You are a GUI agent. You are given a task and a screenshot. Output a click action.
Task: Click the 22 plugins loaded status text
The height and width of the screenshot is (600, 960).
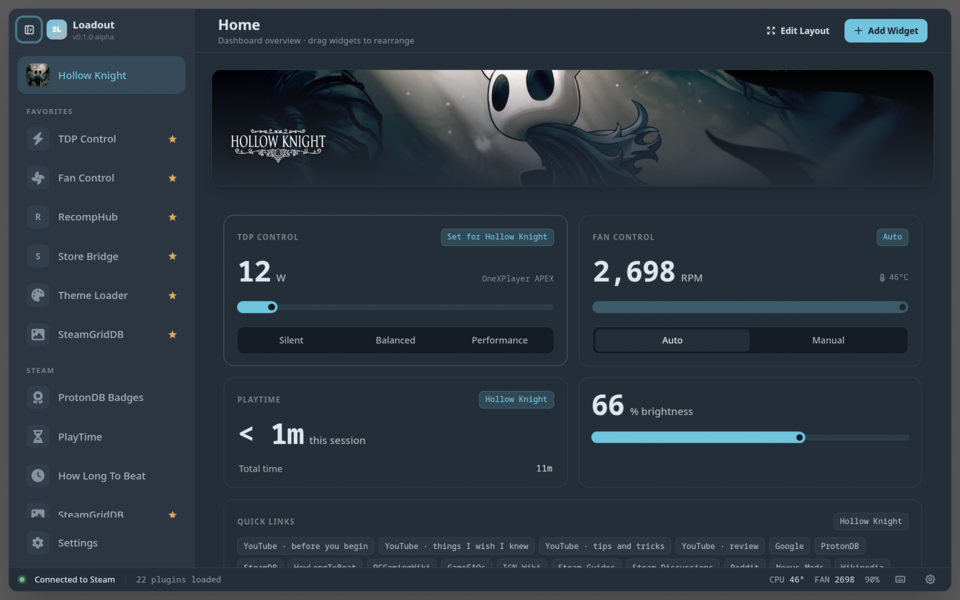[x=178, y=579]
